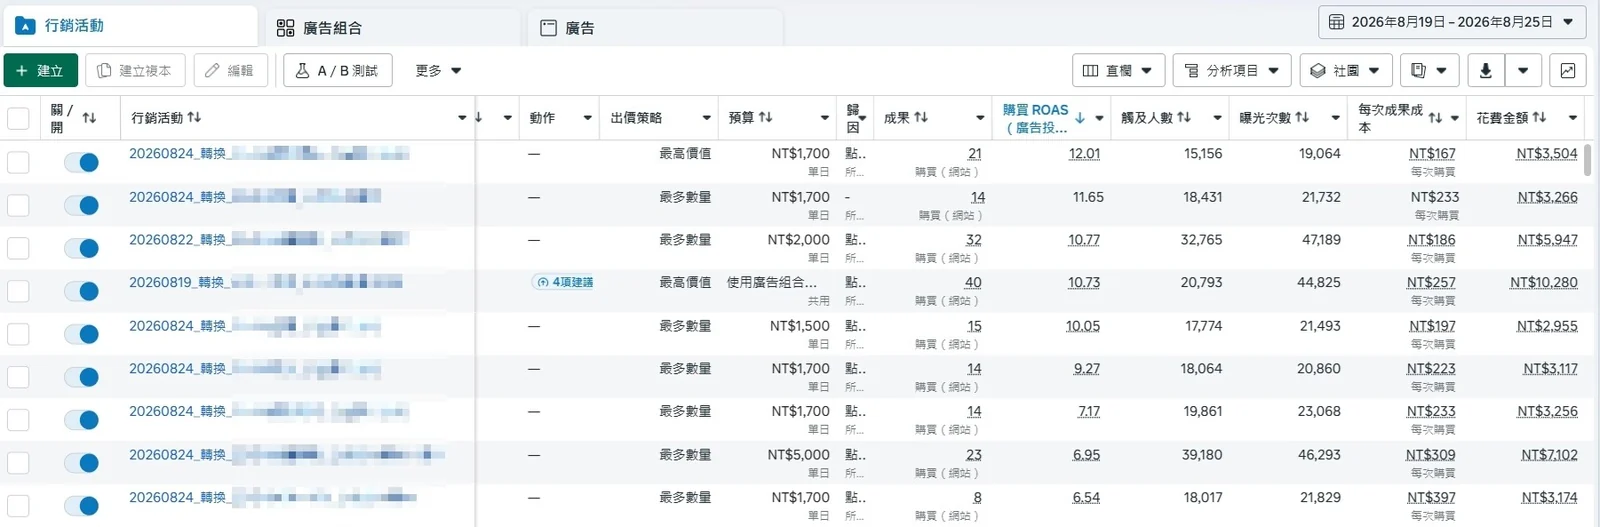Click the down sort arrow on 購買 ROAS
Image resolution: width=1600 pixels, height=527 pixels.
click(x=1080, y=118)
